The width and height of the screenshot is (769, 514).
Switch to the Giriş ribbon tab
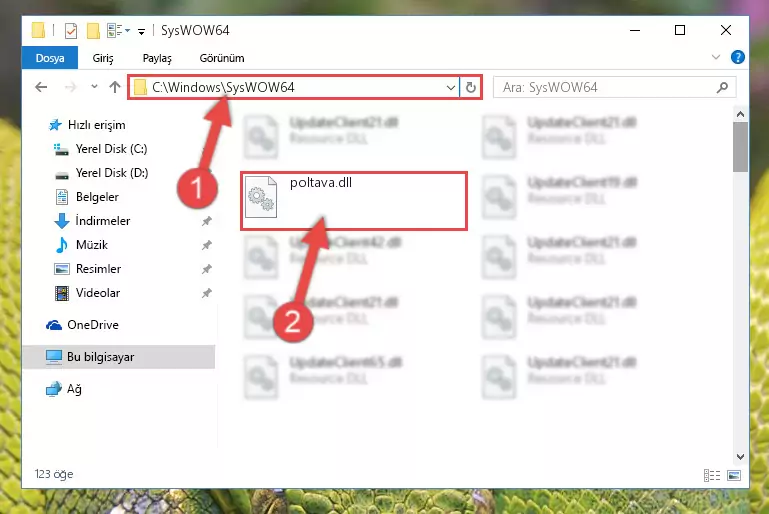tap(103, 58)
